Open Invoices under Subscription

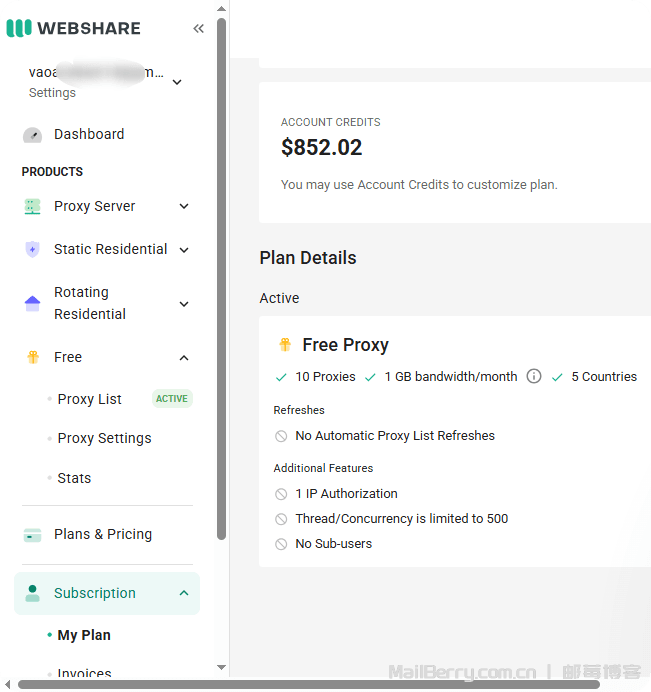[84, 674]
